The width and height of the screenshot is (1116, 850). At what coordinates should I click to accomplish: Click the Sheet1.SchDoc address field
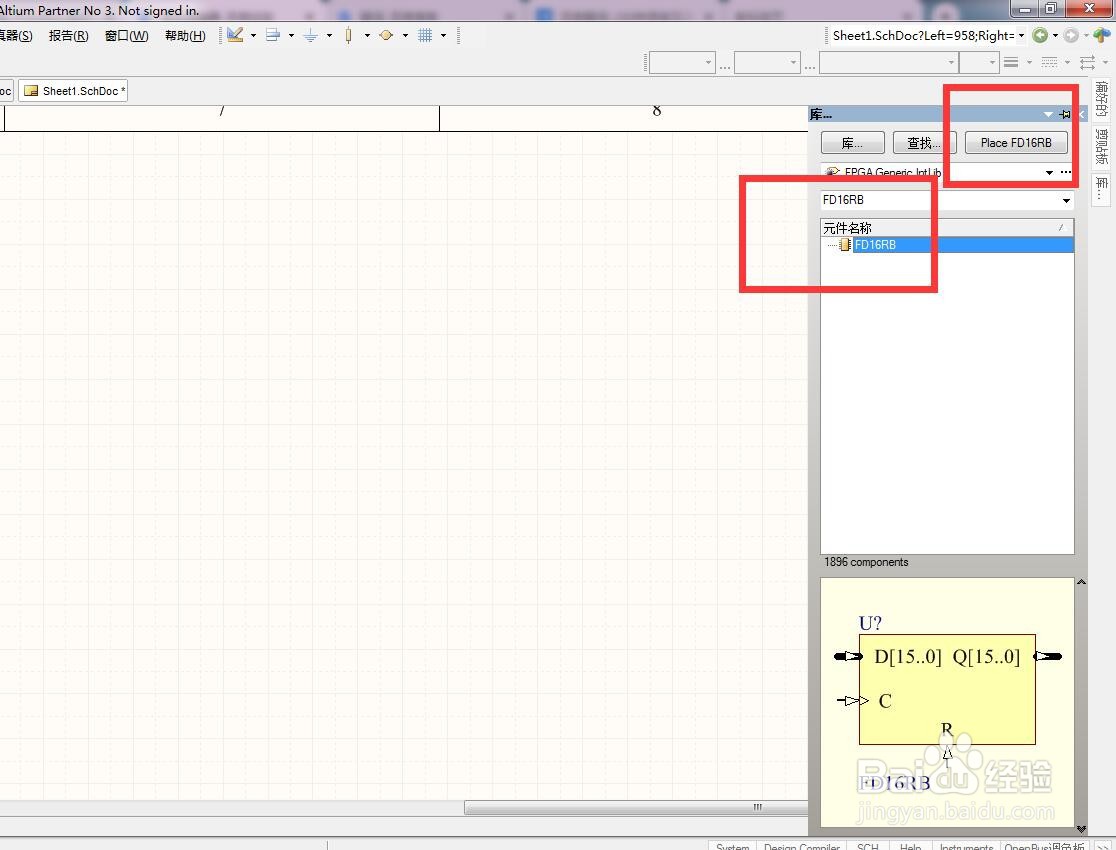point(923,36)
